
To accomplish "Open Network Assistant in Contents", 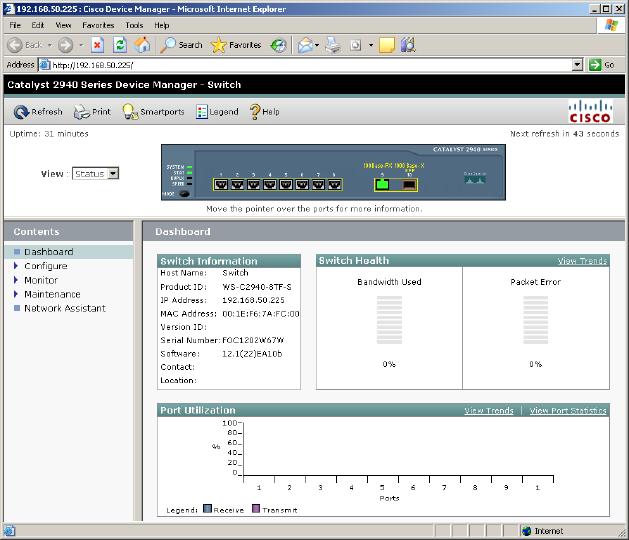I will coord(65,308).
